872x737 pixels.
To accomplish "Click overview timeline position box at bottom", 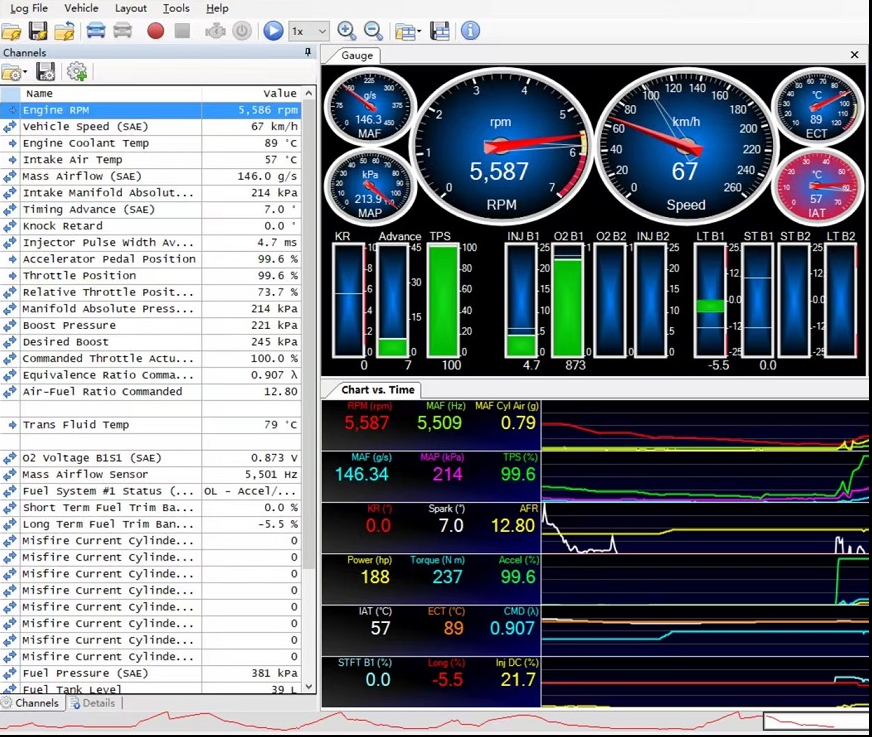I will pyautogui.click(x=815, y=721).
